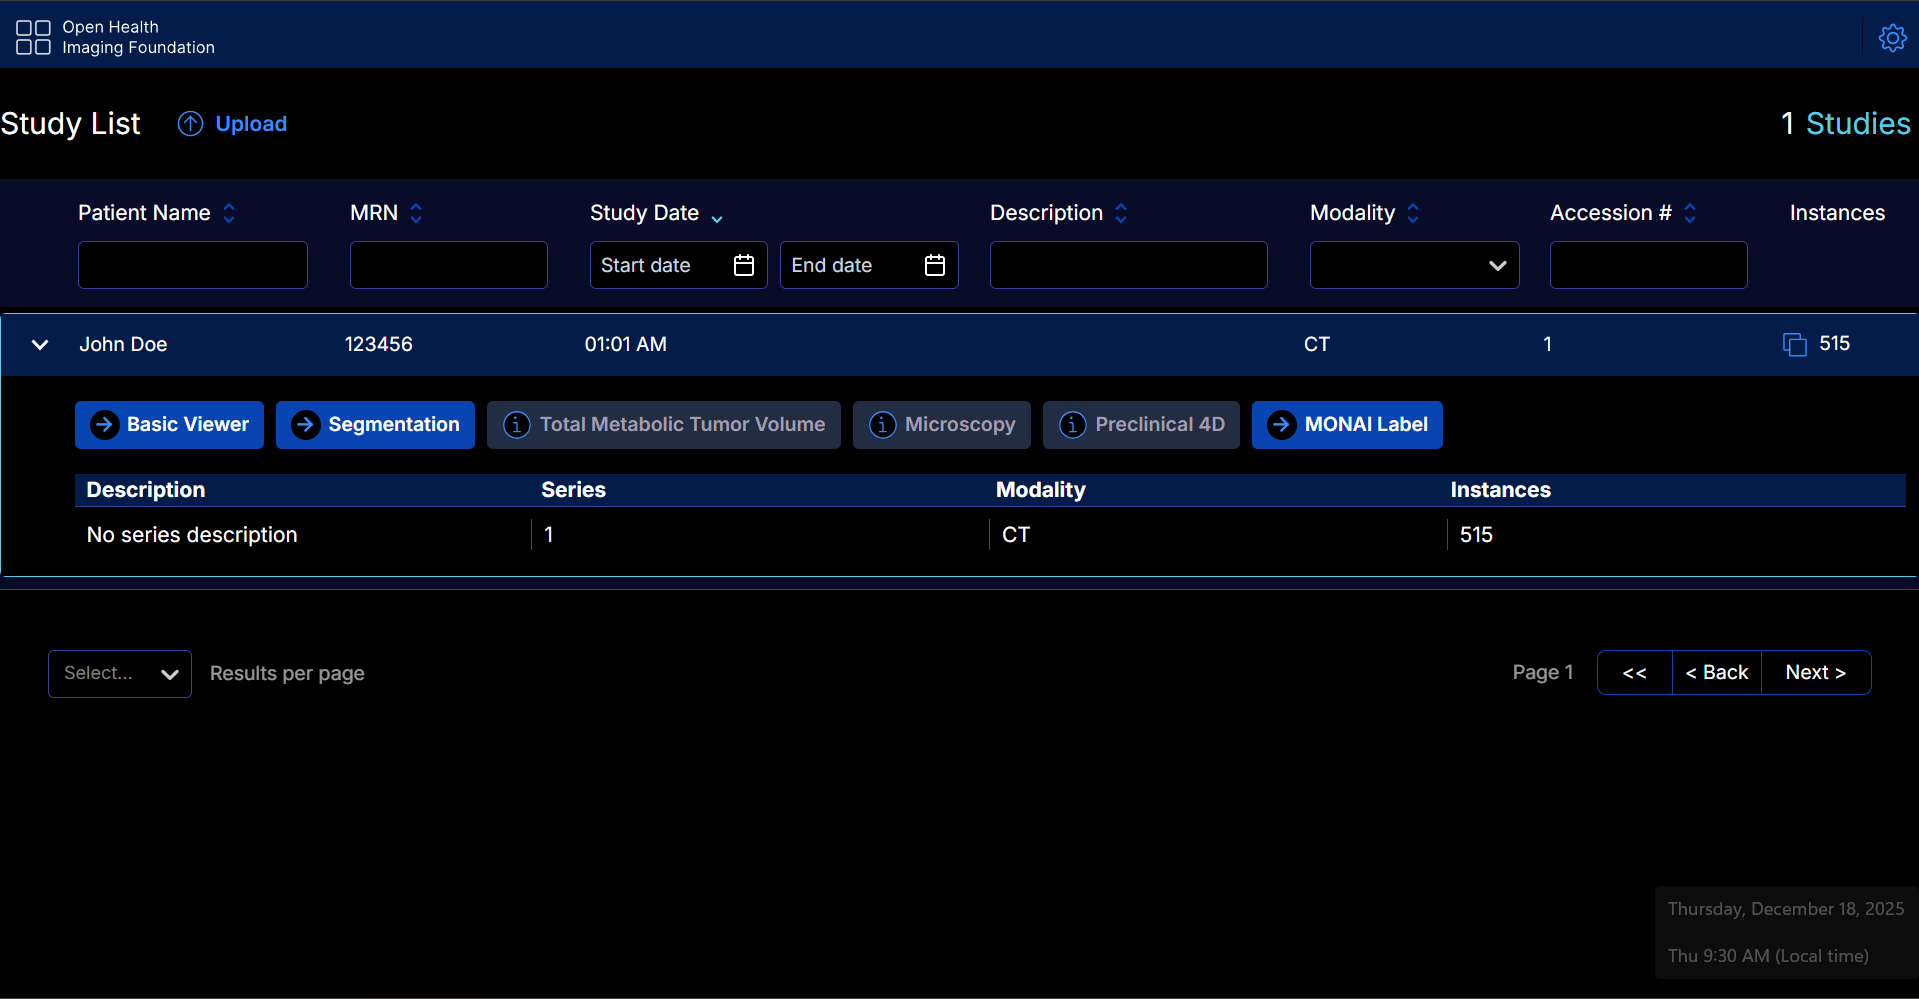The width and height of the screenshot is (1919, 999).
Task: Click the < Back pagination button
Action: tap(1717, 673)
